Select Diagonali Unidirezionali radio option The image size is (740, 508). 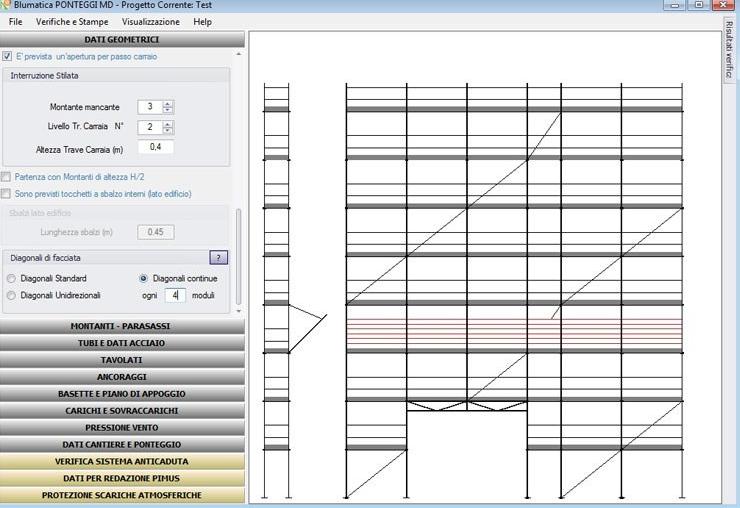12,295
